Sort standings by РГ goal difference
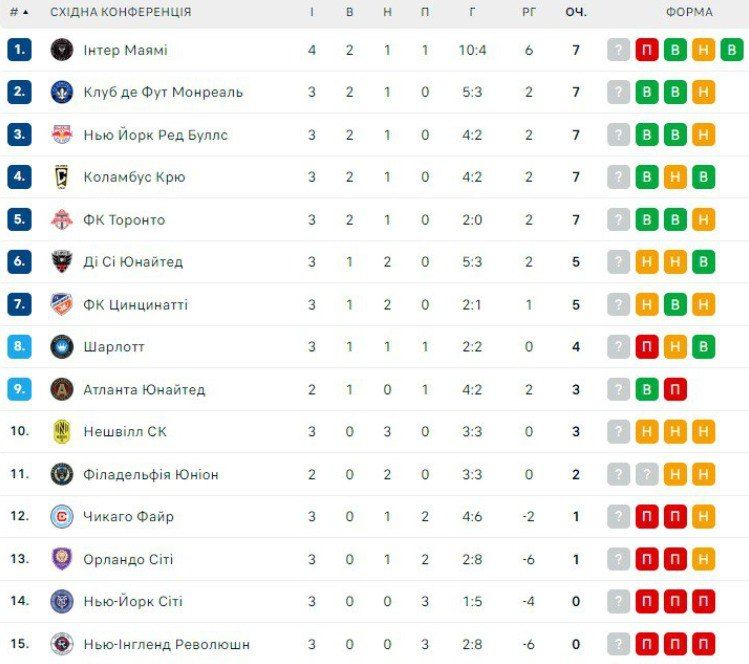This screenshot has width=749, height=664. [x=529, y=12]
